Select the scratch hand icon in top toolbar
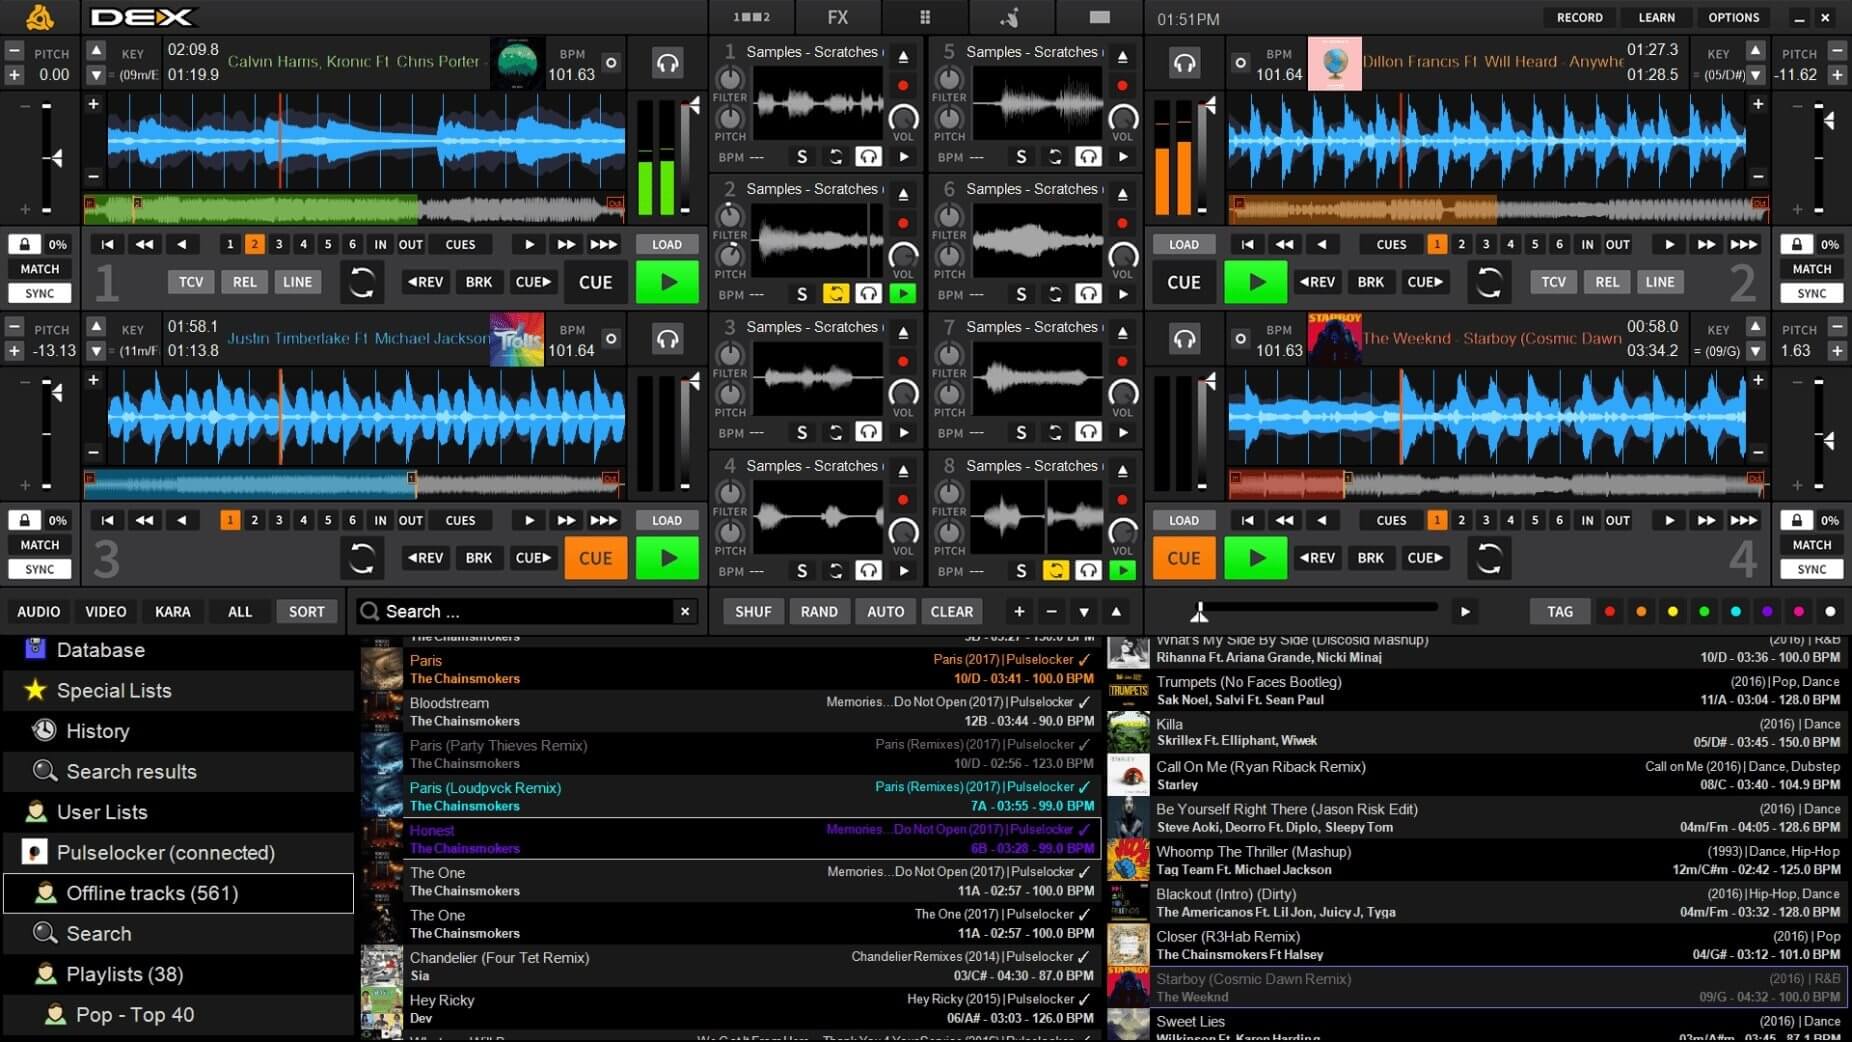The image size is (1852, 1042). tap(1010, 17)
